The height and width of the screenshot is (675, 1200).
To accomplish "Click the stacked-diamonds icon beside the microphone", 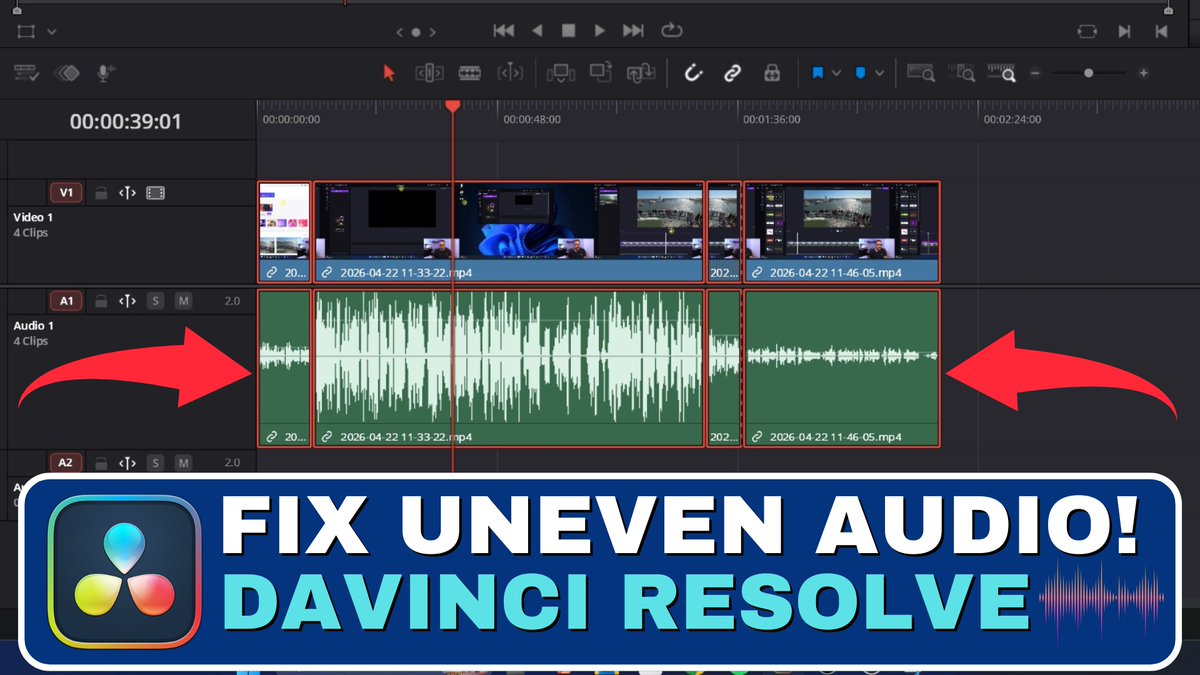I will click(x=67, y=73).
